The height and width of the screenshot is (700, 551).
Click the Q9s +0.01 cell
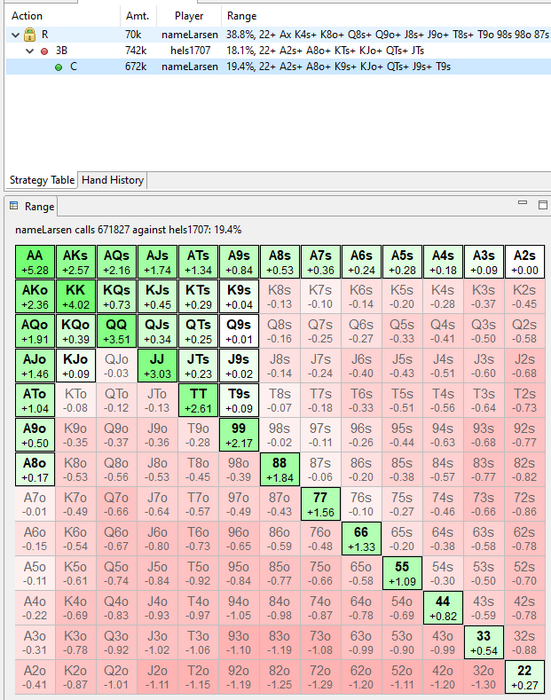click(239, 331)
